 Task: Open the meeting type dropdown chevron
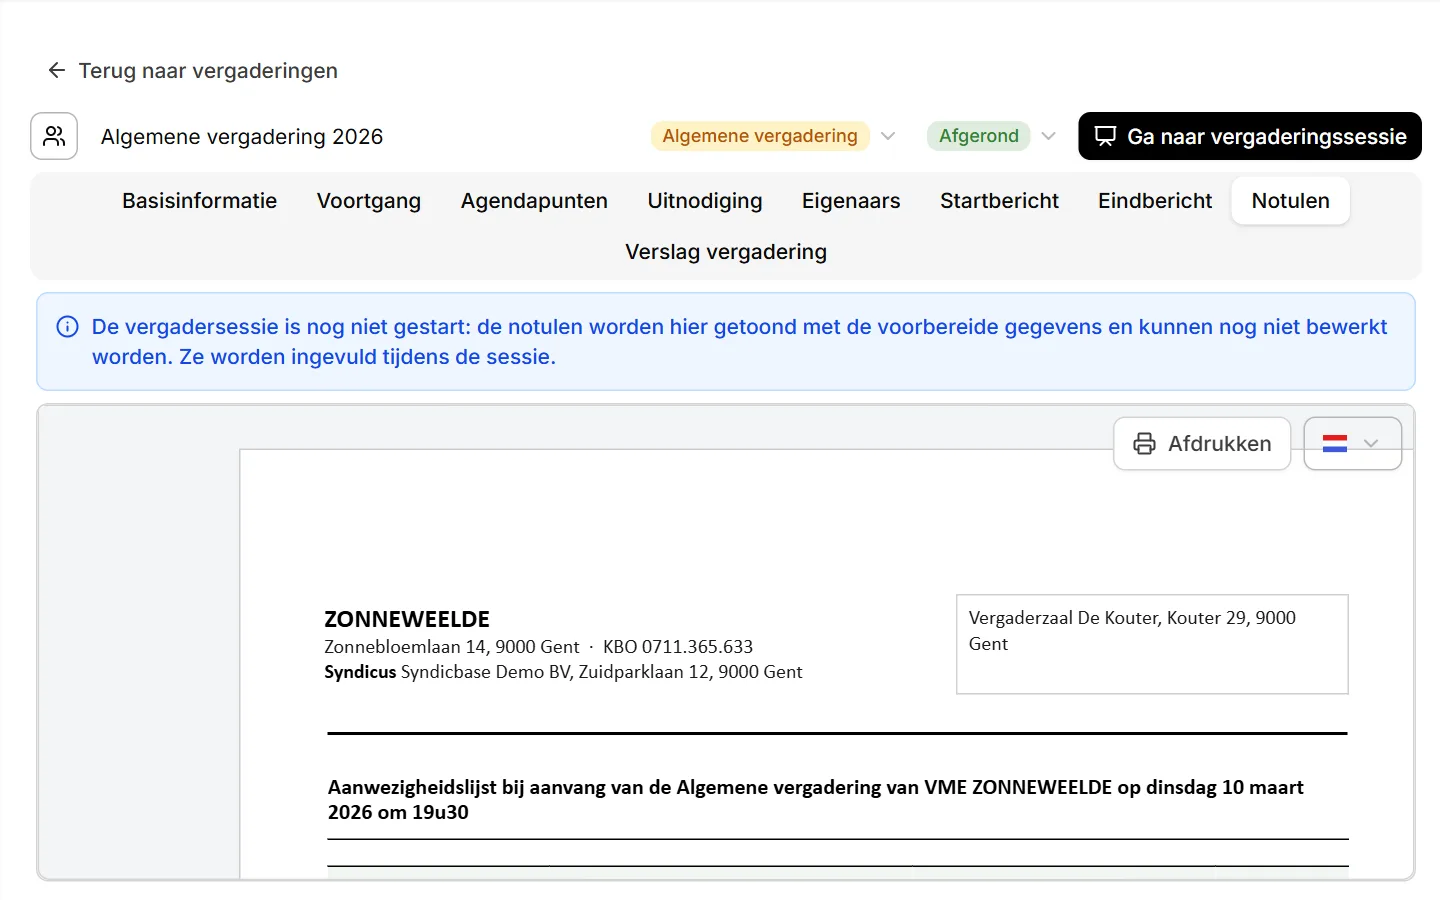click(888, 136)
